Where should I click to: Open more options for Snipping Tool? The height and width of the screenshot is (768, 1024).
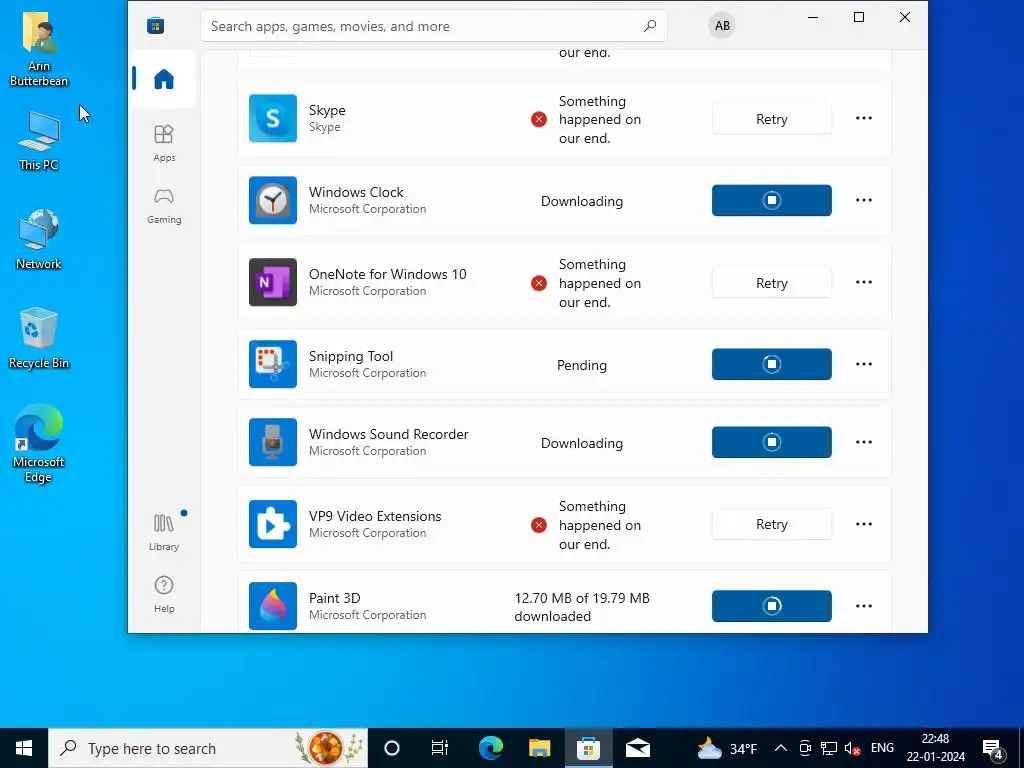click(x=864, y=364)
